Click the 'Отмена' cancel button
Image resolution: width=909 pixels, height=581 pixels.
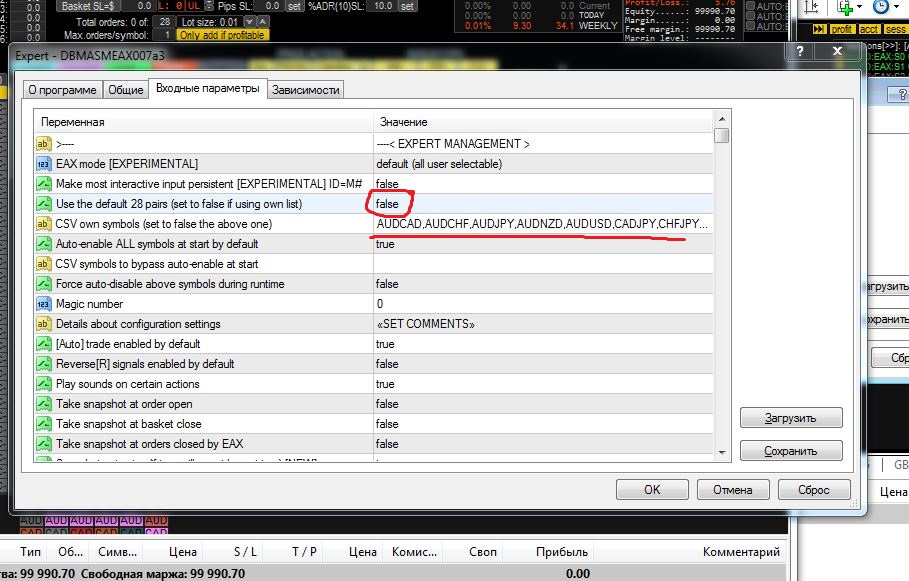pos(733,489)
